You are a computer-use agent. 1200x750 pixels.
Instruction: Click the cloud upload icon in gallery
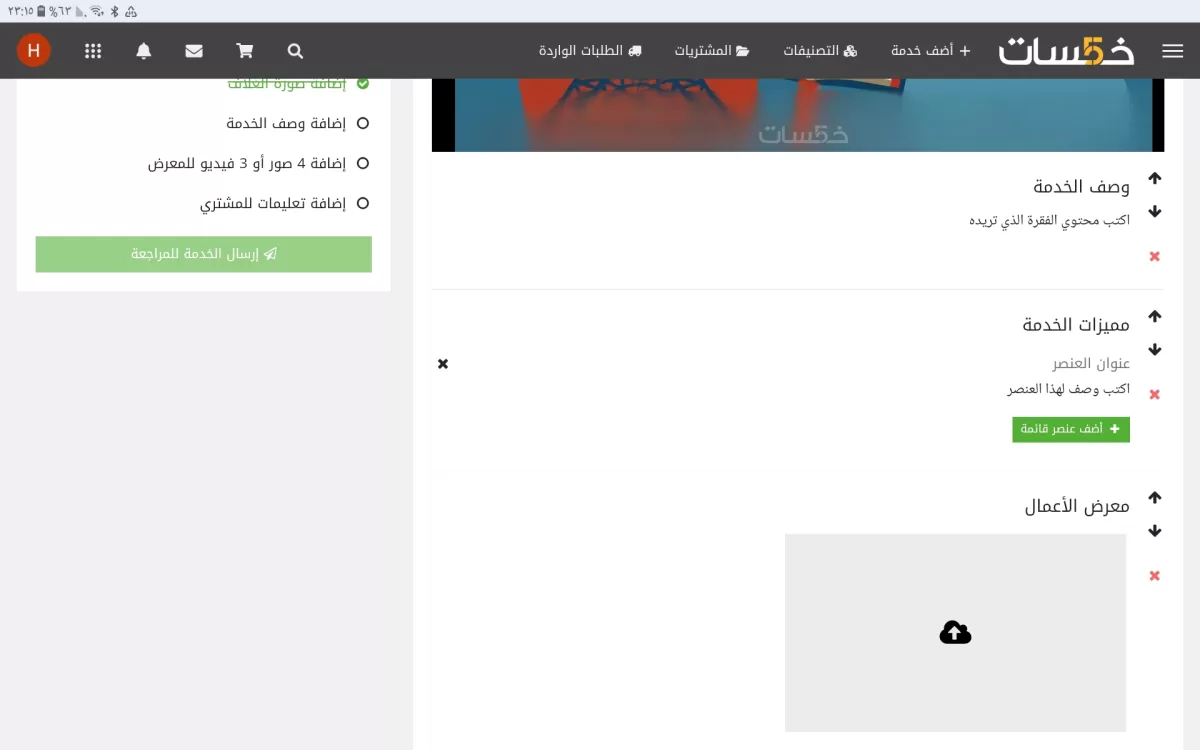955,632
